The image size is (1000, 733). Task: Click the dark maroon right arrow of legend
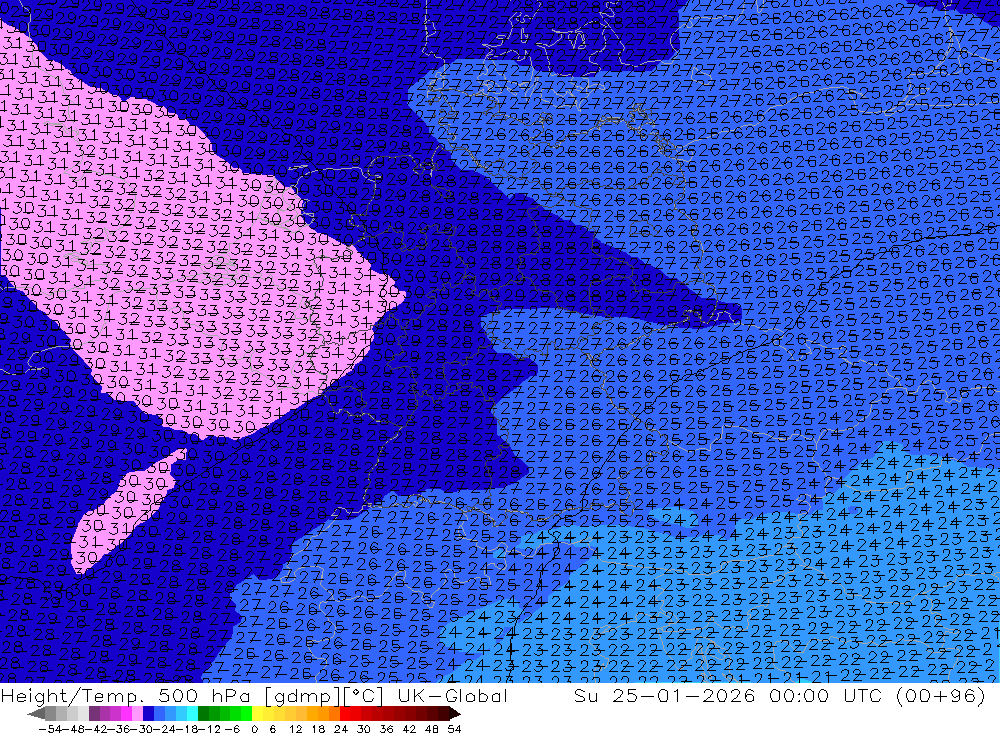click(454, 714)
